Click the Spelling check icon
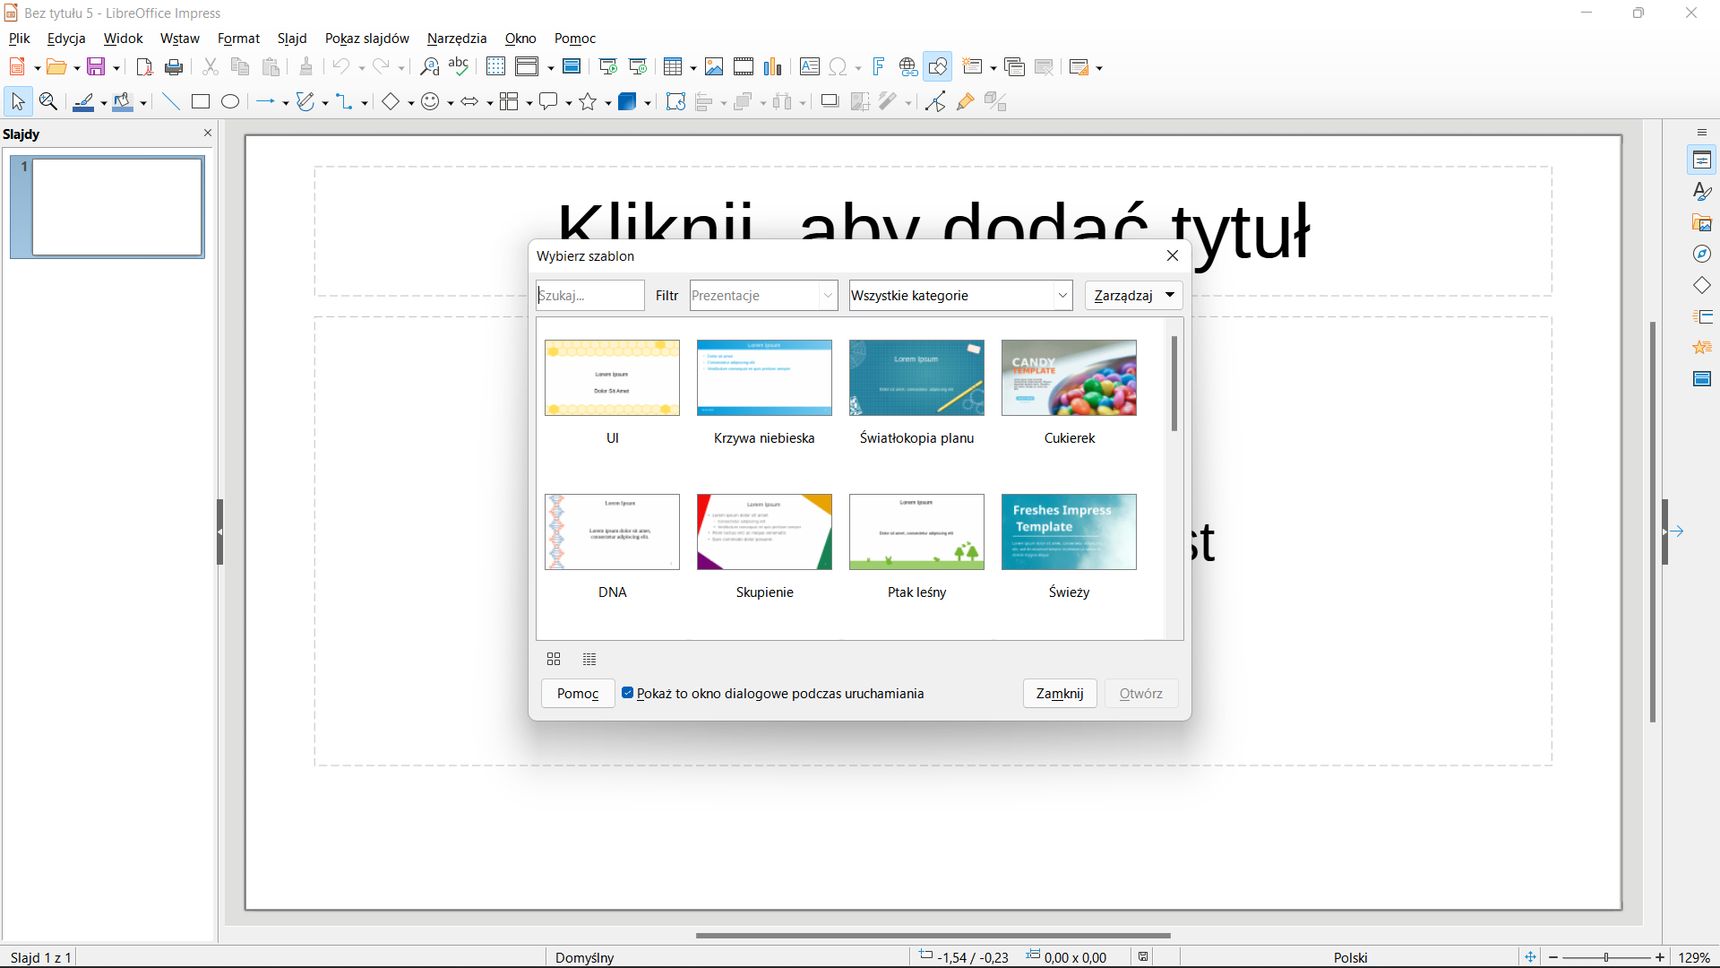 (x=459, y=67)
